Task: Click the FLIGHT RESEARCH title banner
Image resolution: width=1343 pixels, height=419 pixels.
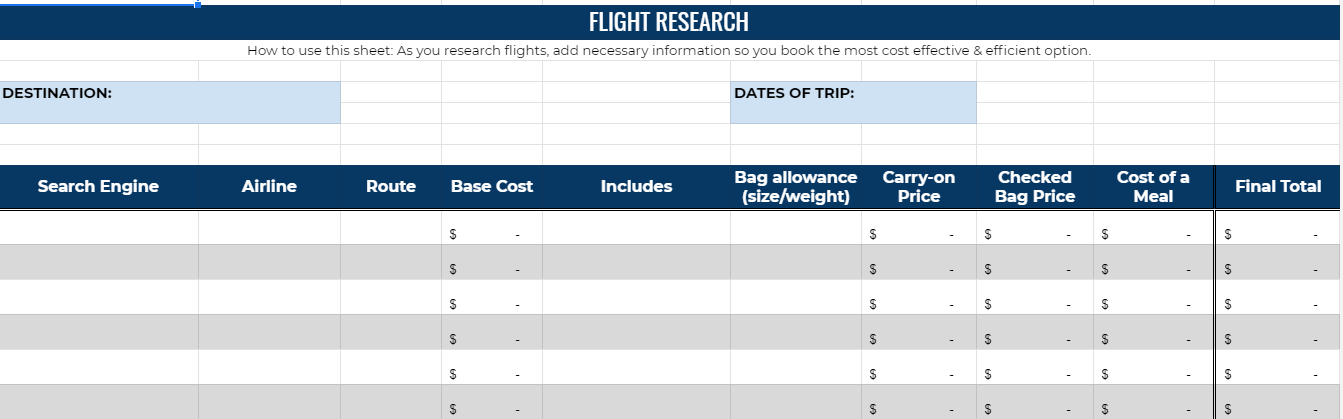Action: [668, 22]
